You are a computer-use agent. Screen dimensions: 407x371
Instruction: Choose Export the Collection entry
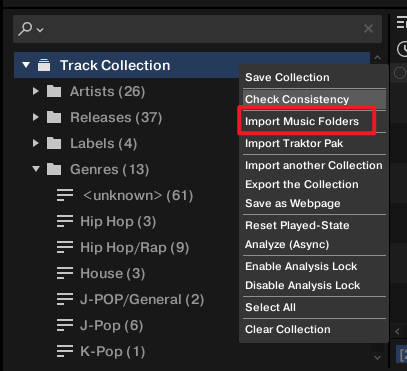tap(314, 184)
